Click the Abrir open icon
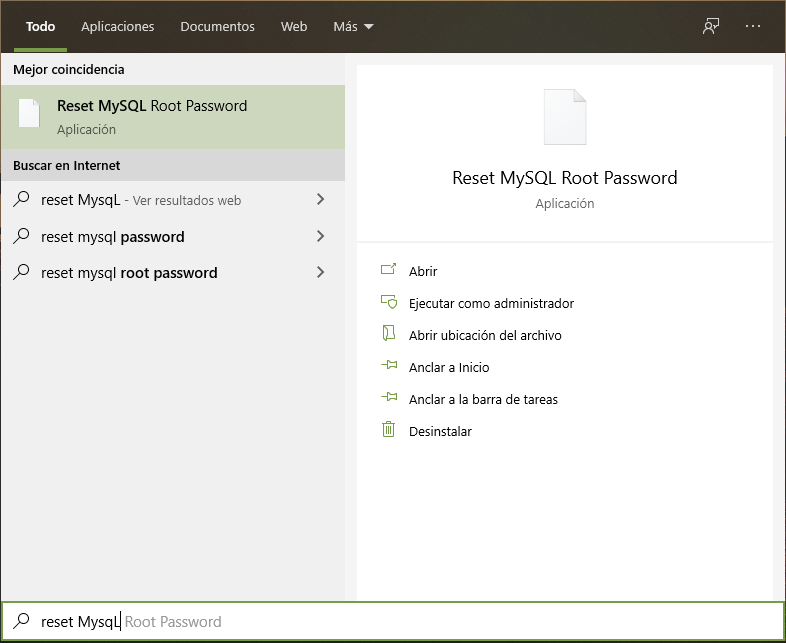 tap(389, 271)
